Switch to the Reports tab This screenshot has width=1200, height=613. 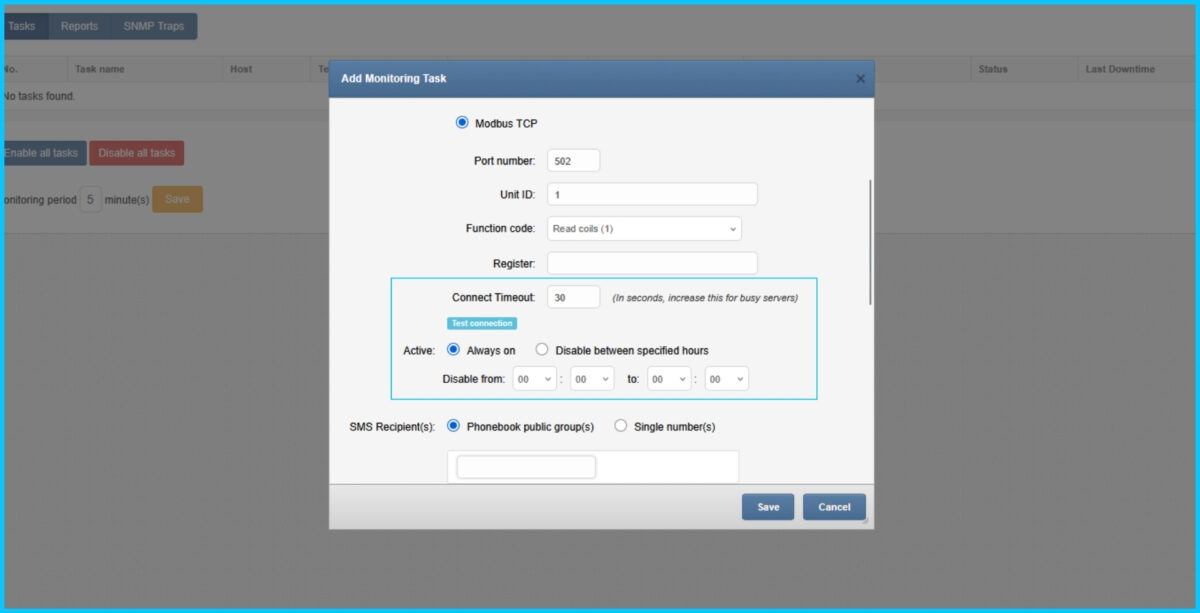pos(79,26)
